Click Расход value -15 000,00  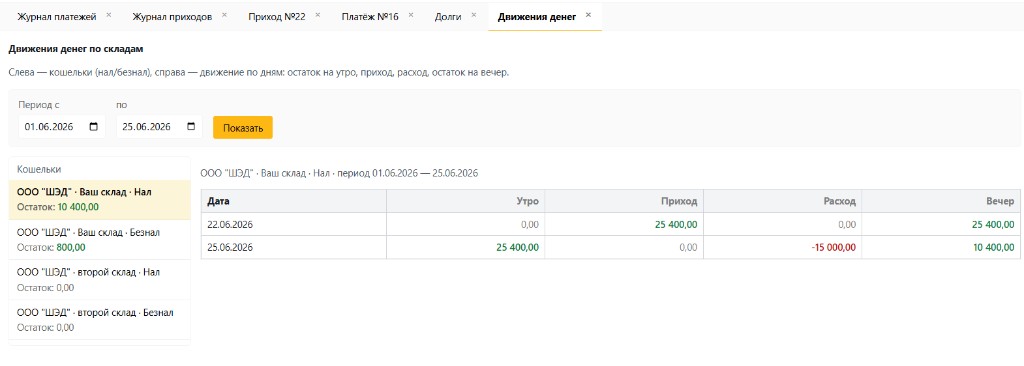coord(832,248)
